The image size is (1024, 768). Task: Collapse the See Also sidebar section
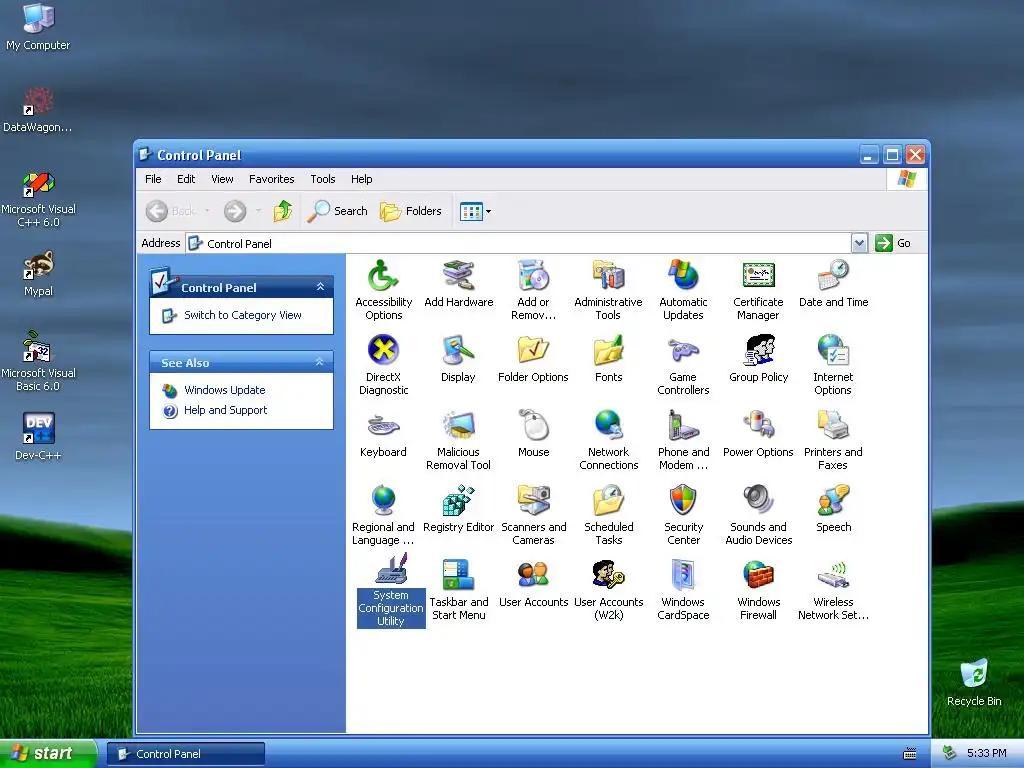(320, 362)
